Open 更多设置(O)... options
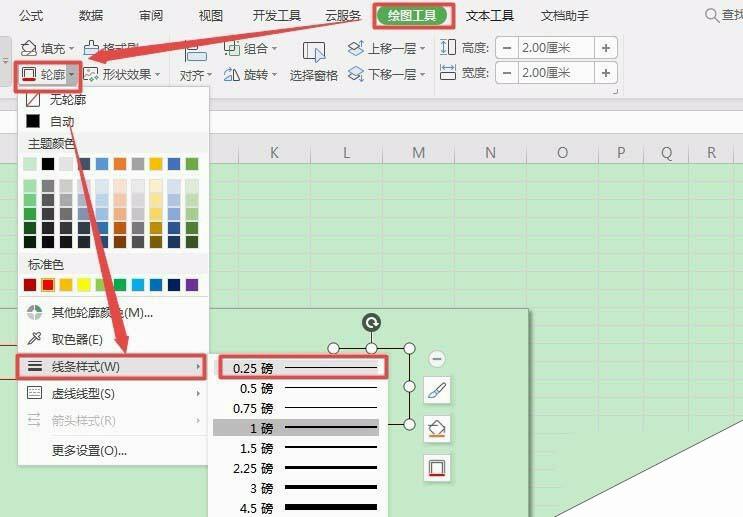This screenshot has height=517, width=743. point(113,450)
